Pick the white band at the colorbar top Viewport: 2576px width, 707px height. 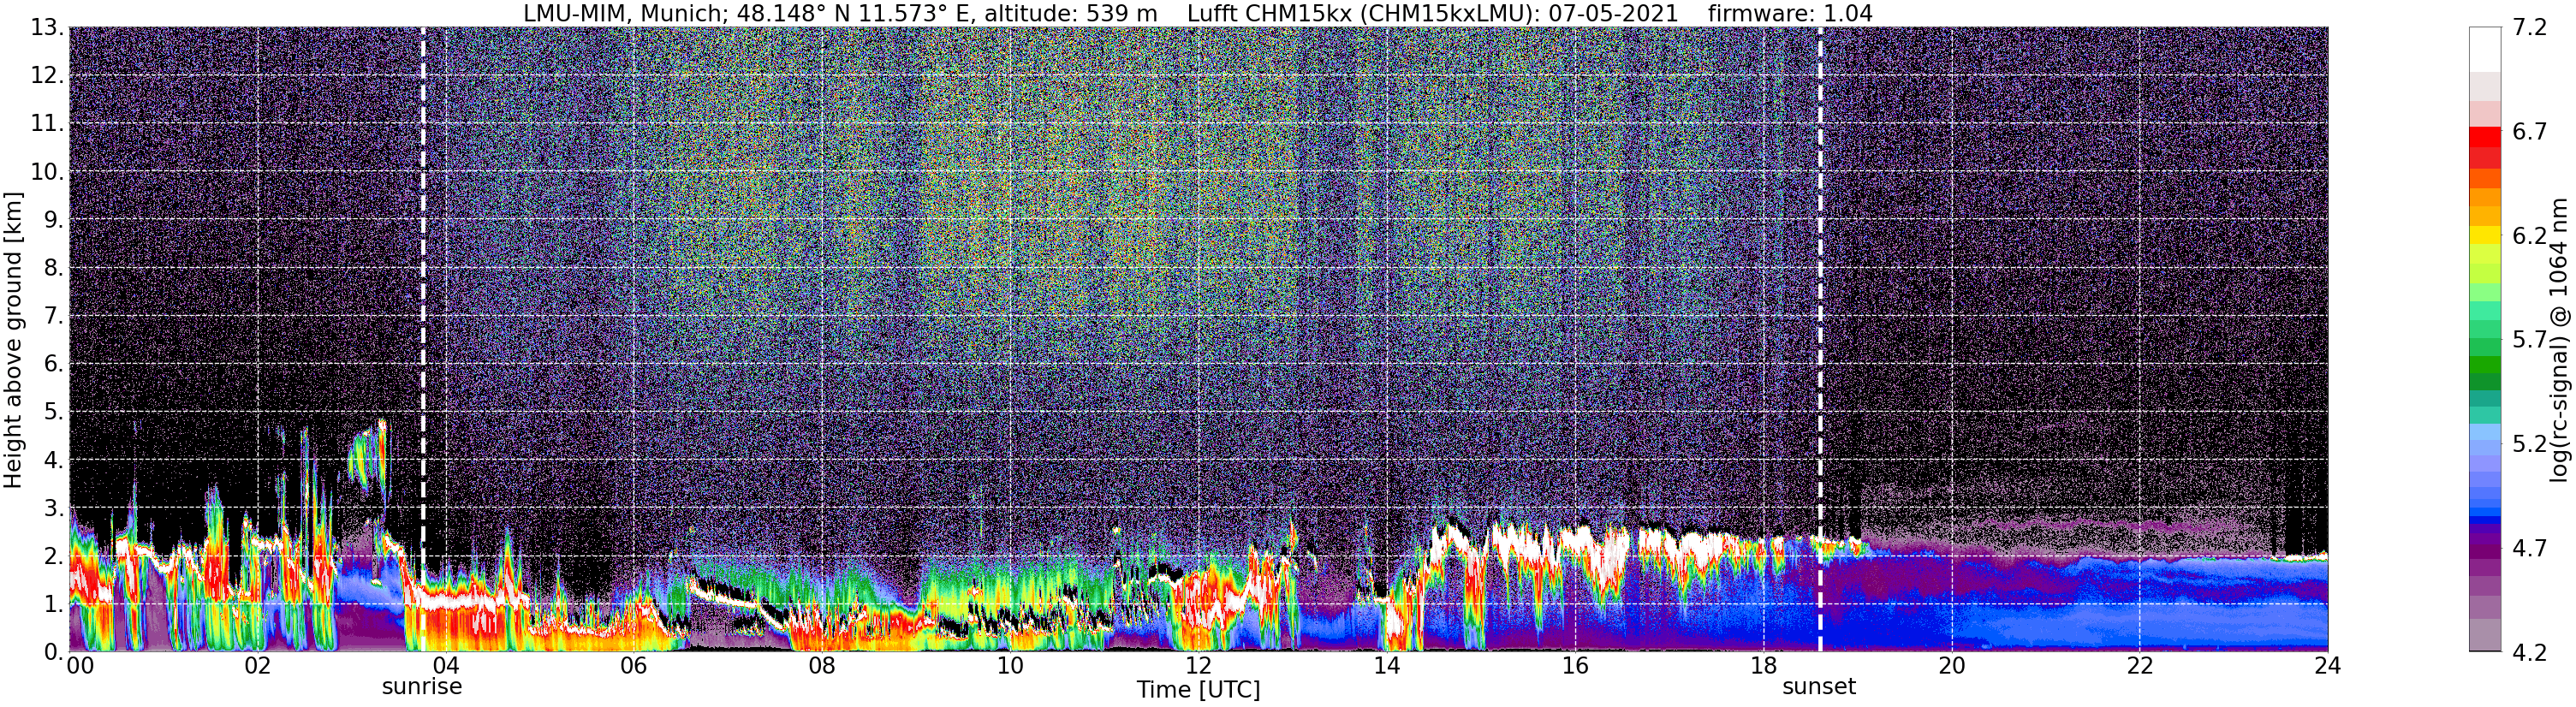pyautogui.click(x=2485, y=50)
